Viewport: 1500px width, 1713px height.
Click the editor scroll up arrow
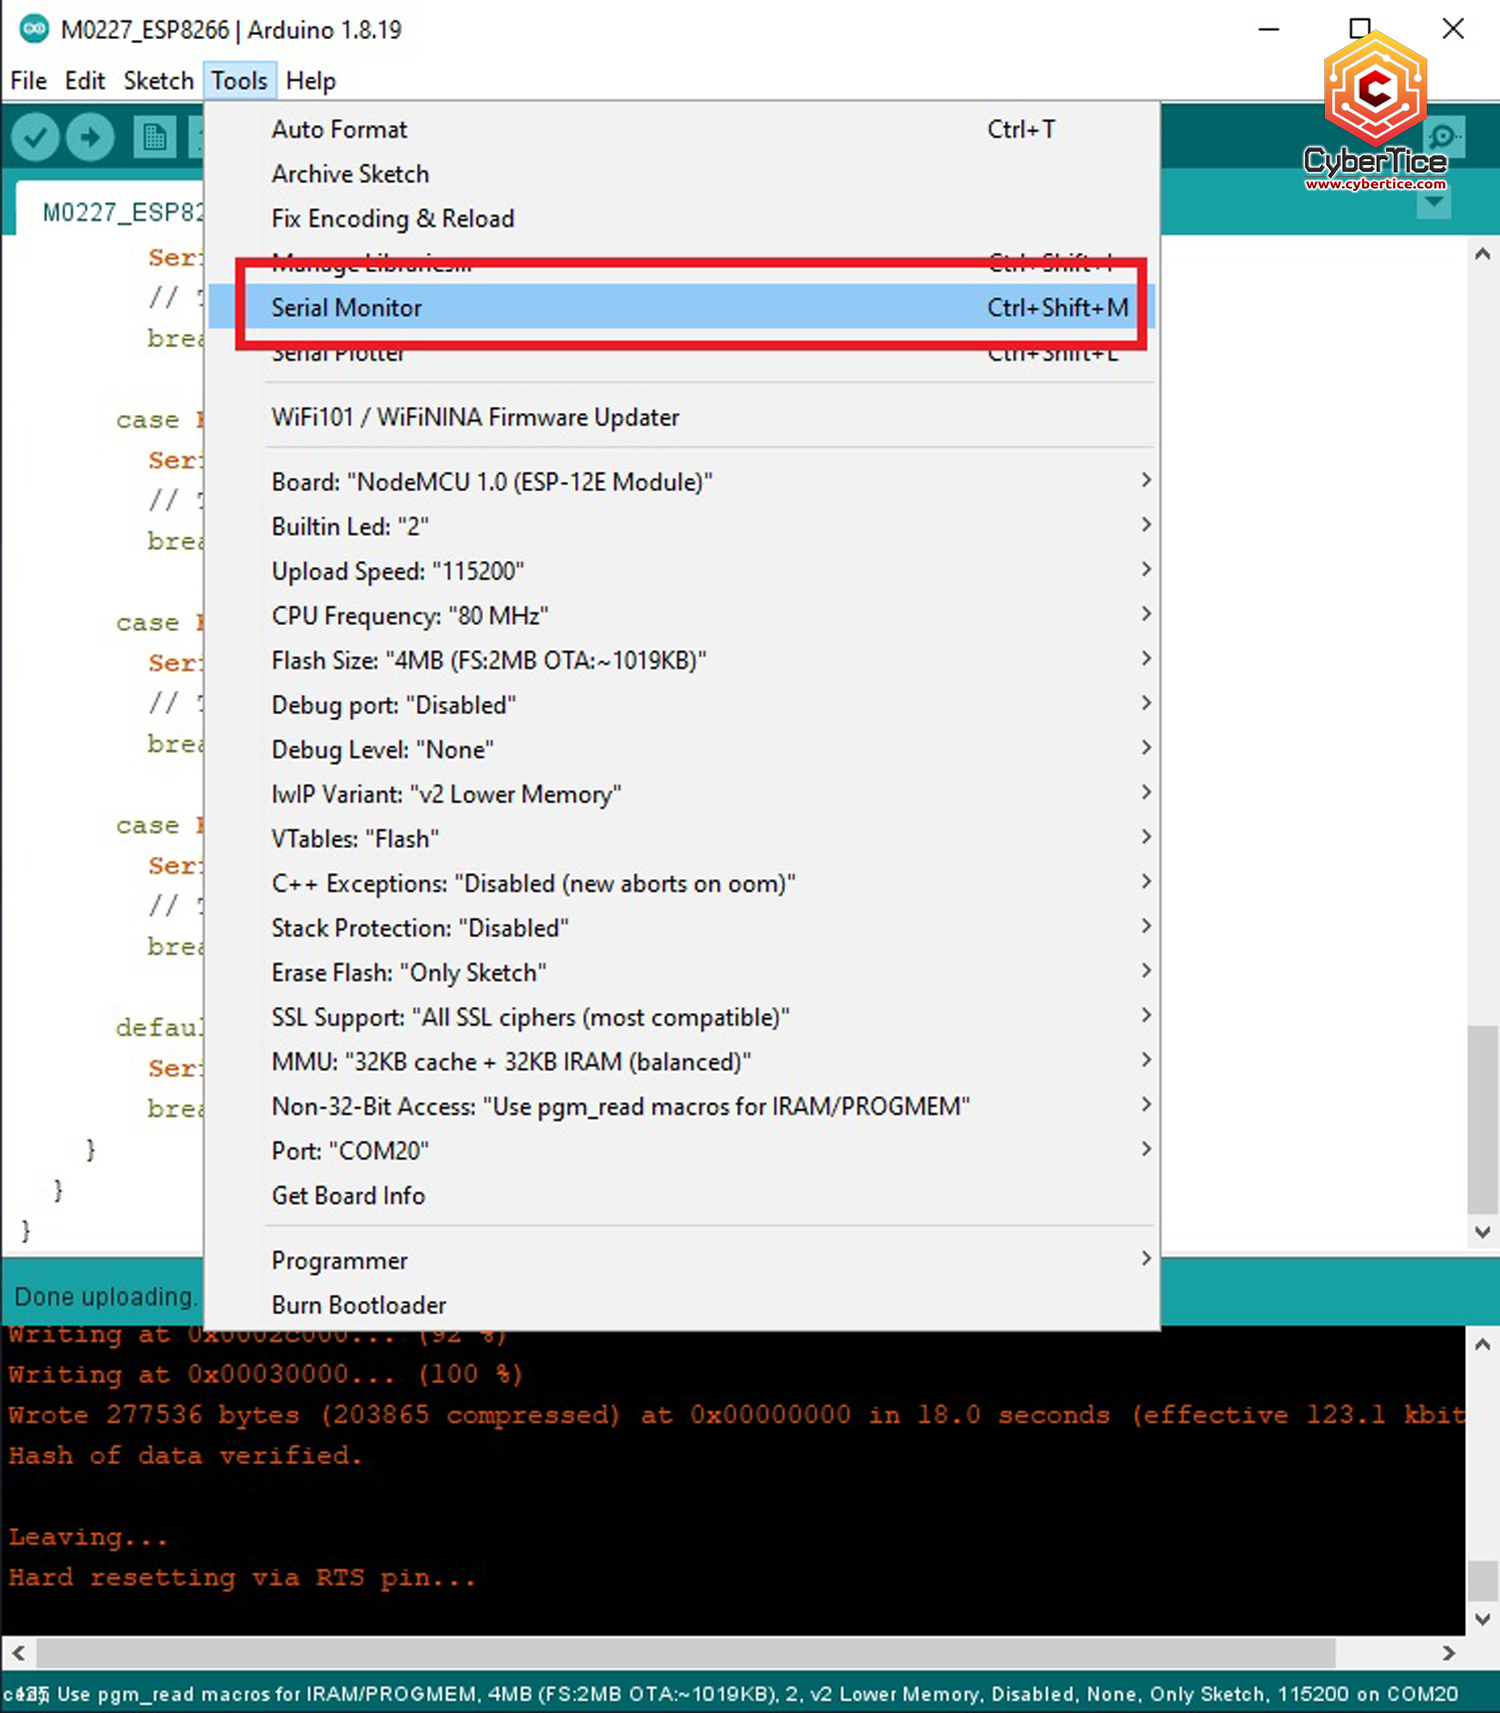tap(1482, 254)
